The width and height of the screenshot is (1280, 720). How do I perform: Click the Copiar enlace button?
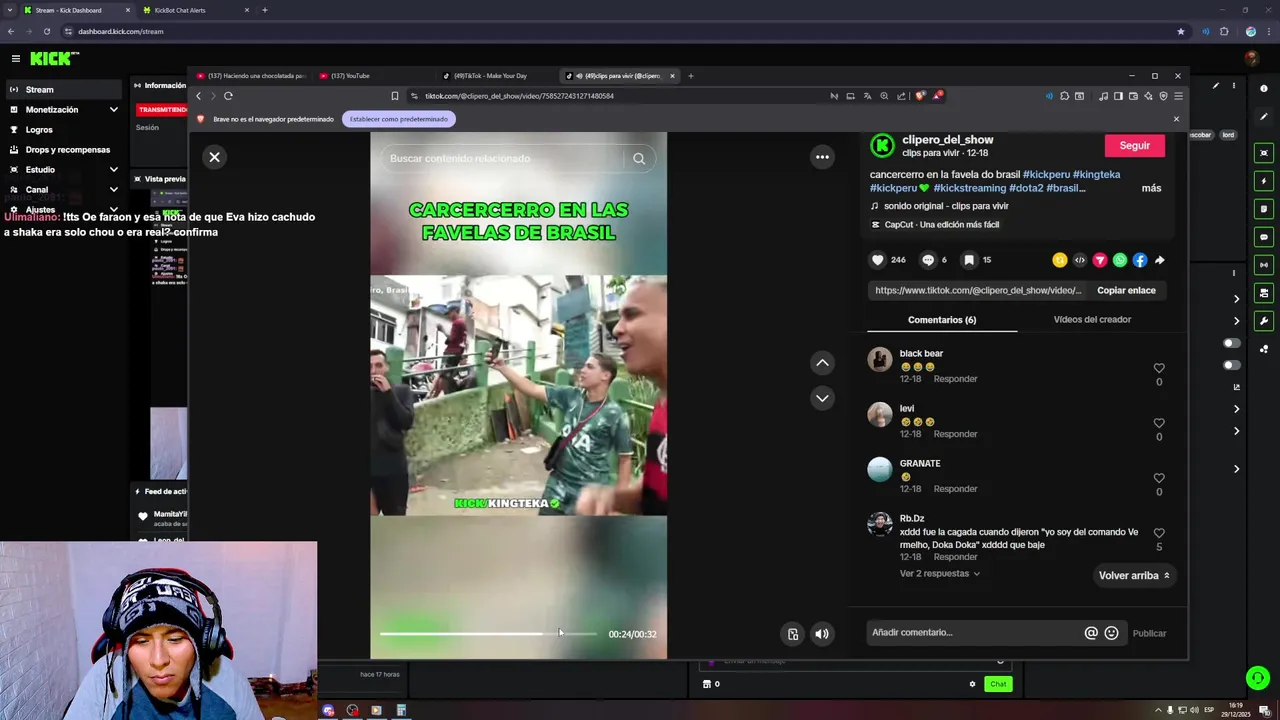click(x=1126, y=290)
